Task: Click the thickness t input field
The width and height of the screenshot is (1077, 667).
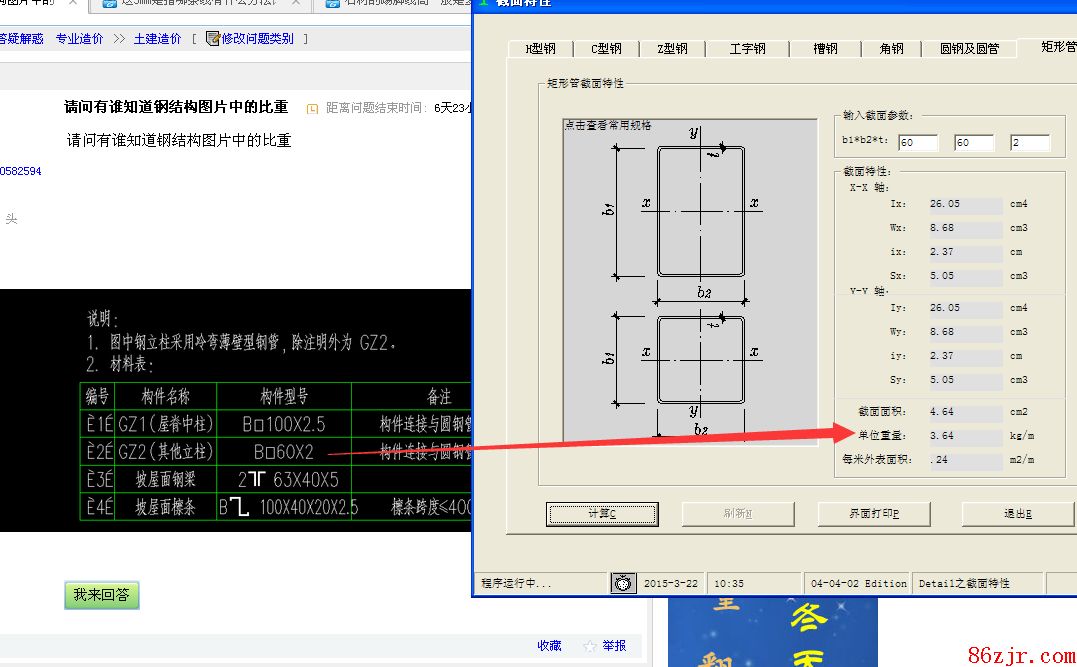Action: (1030, 143)
